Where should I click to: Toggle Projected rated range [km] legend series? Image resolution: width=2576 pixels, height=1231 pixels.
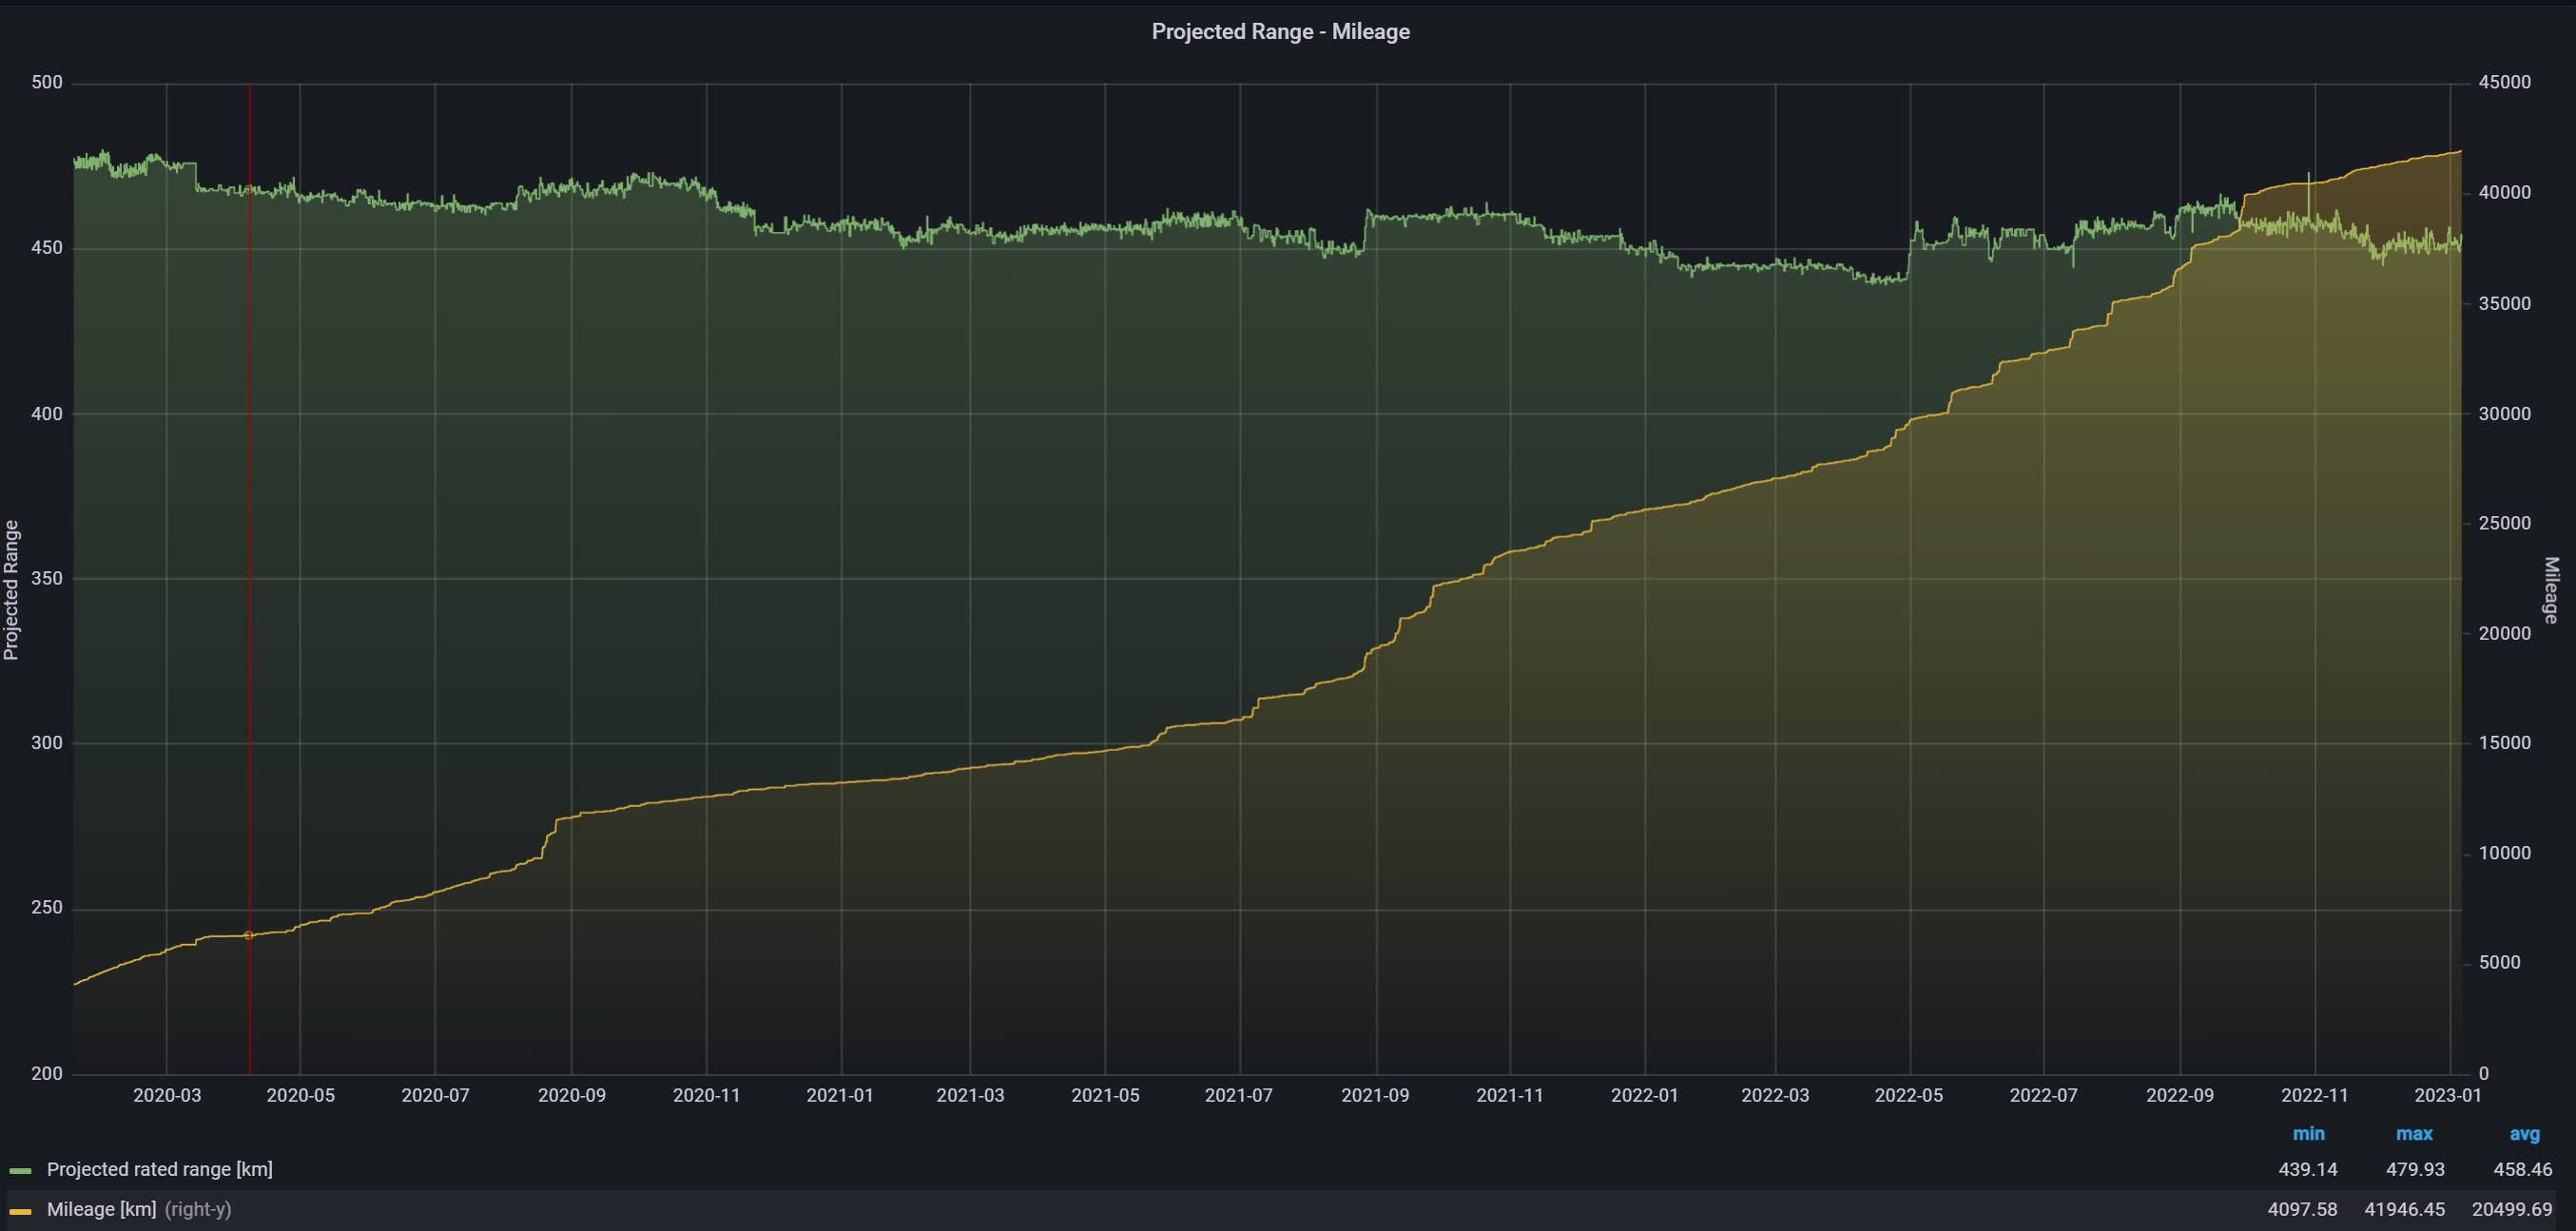point(159,1169)
